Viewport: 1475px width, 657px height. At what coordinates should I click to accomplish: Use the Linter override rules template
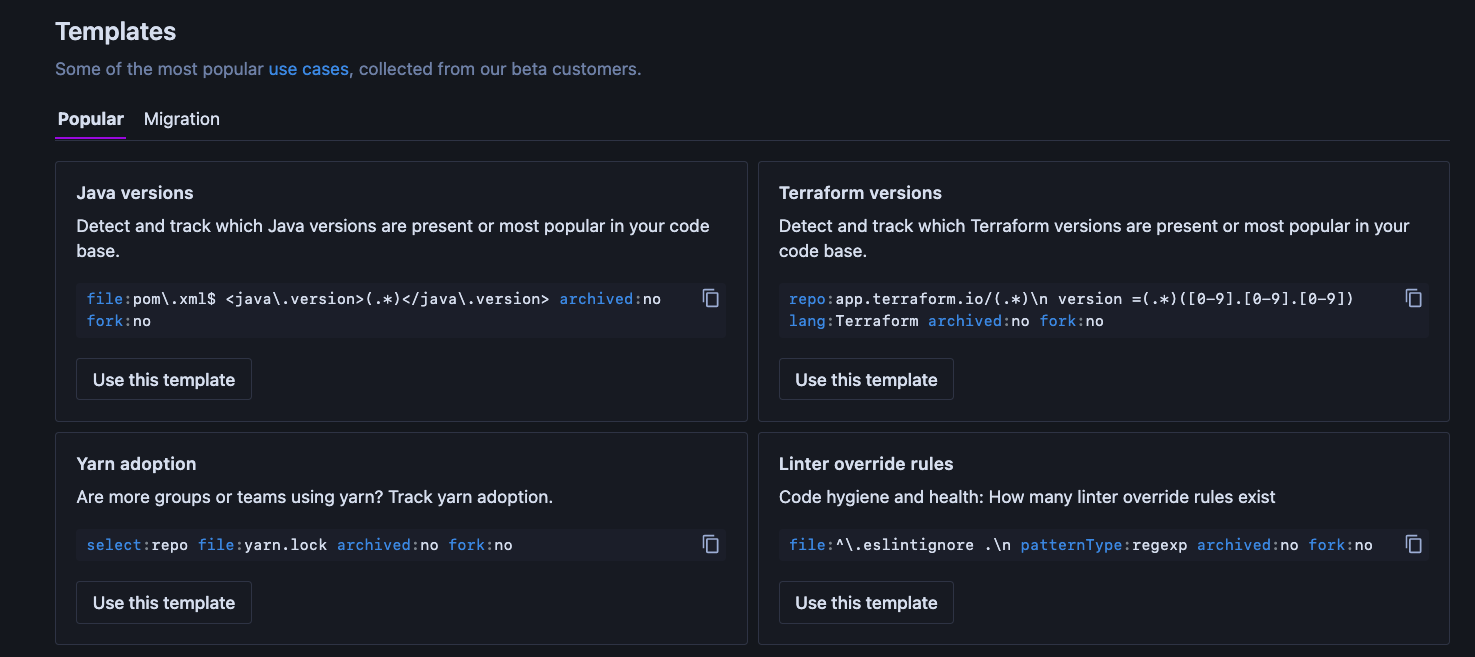tap(866, 603)
